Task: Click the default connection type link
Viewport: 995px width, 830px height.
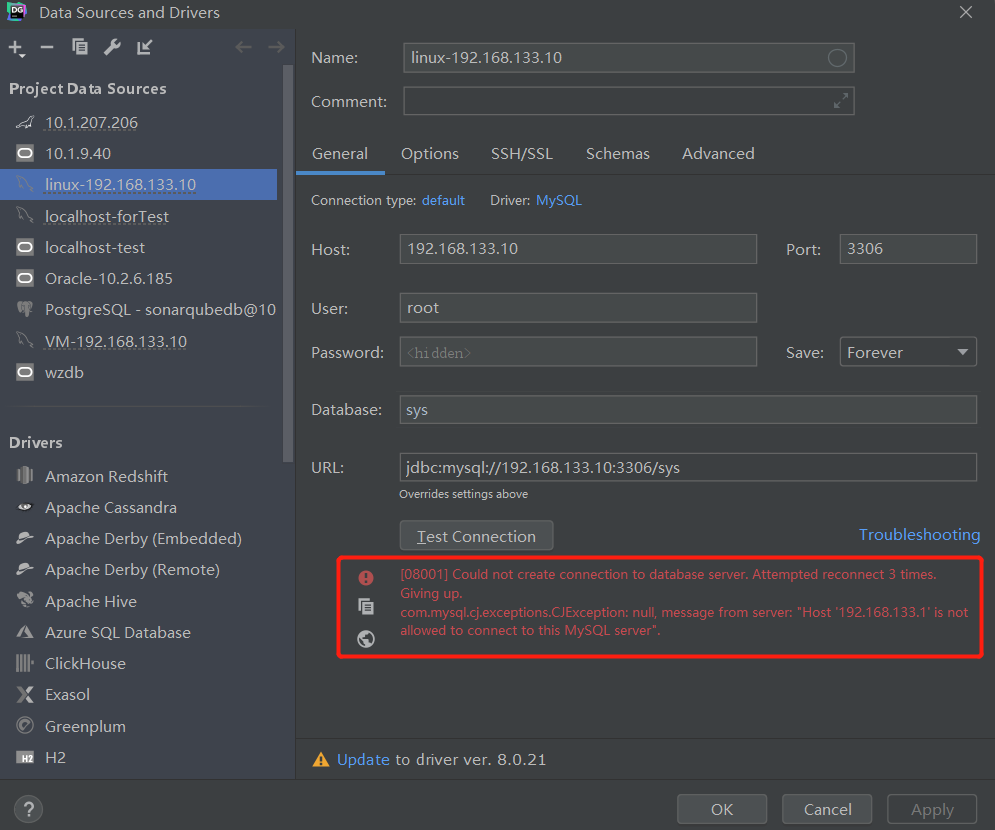Action: pyautogui.click(x=443, y=201)
